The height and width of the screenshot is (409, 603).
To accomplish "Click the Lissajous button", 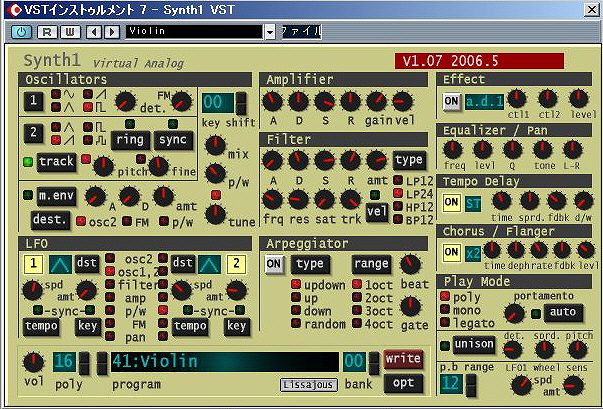I will pos(308,385).
